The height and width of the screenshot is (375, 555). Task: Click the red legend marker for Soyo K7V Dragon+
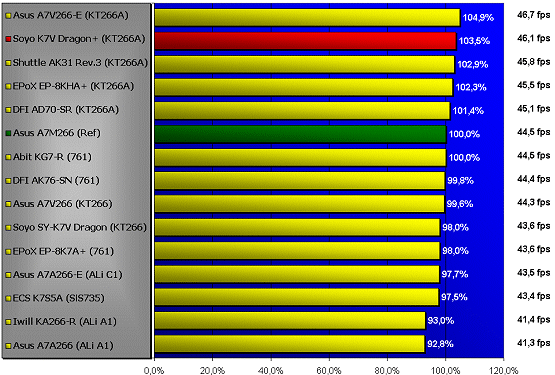tap(8, 39)
